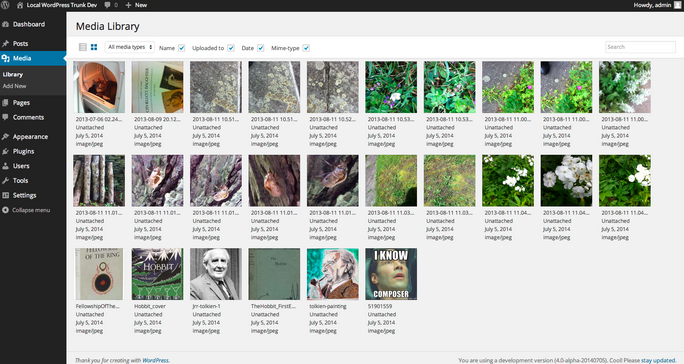Toggle the Date checkbox
Screen dimensions: 684x364
(260, 48)
